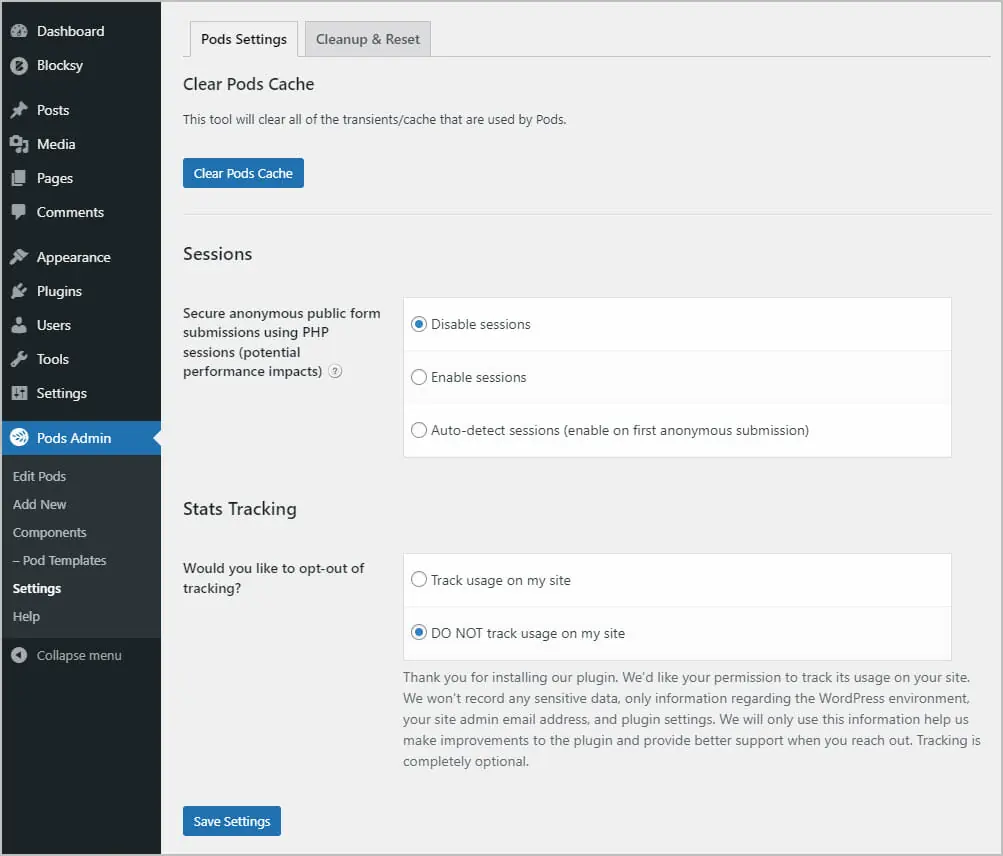The height and width of the screenshot is (856, 1003).
Task: Click the Collapse menu text
Action: (79, 655)
